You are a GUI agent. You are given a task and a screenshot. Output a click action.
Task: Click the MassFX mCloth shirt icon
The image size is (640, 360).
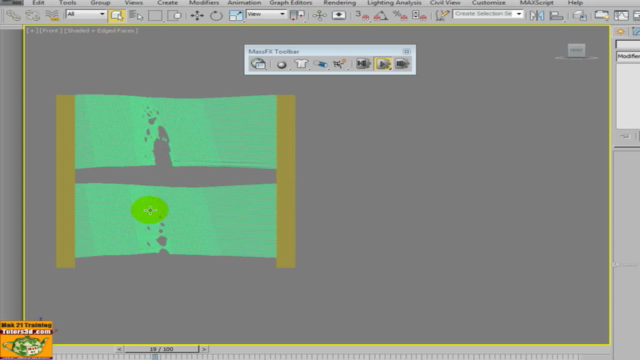click(301, 64)
